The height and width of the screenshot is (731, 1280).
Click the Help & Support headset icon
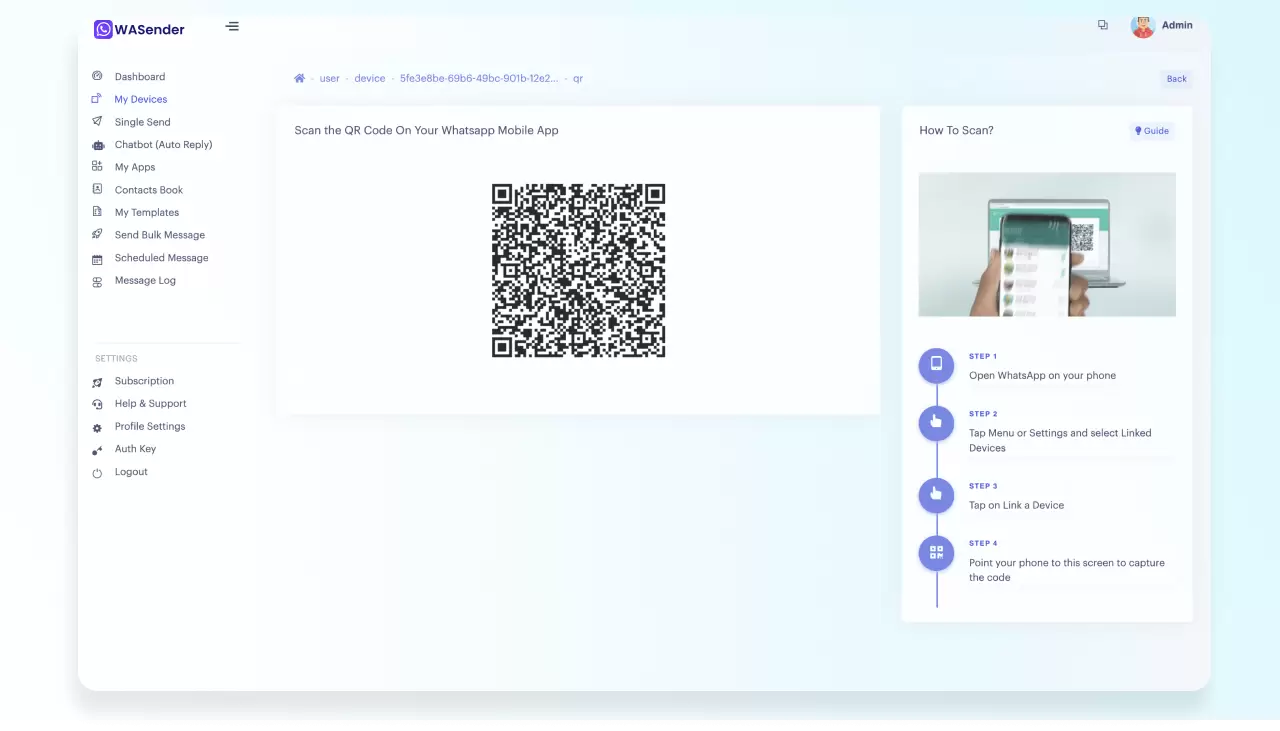tap(97, 404)
